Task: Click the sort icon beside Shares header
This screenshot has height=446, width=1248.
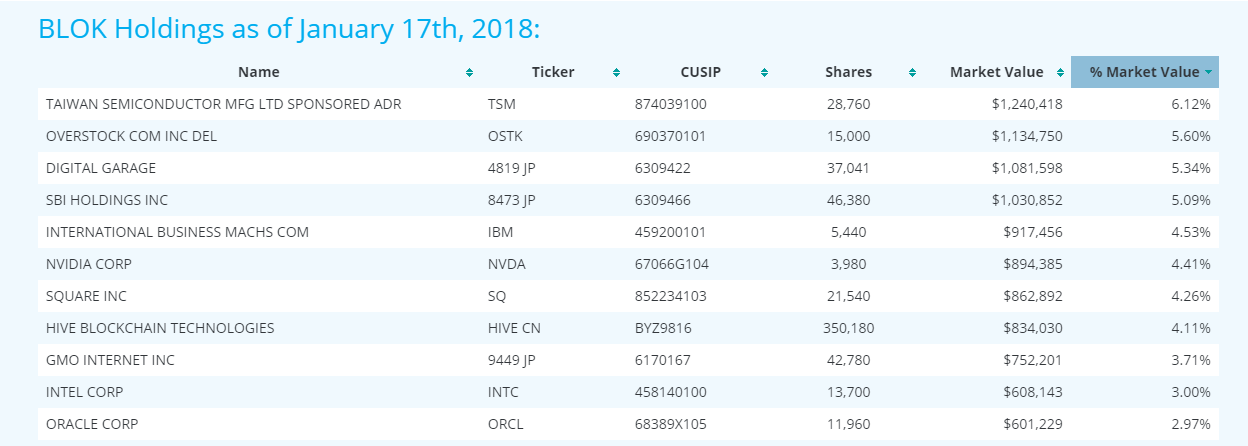Action: click(x=912, y=72)
